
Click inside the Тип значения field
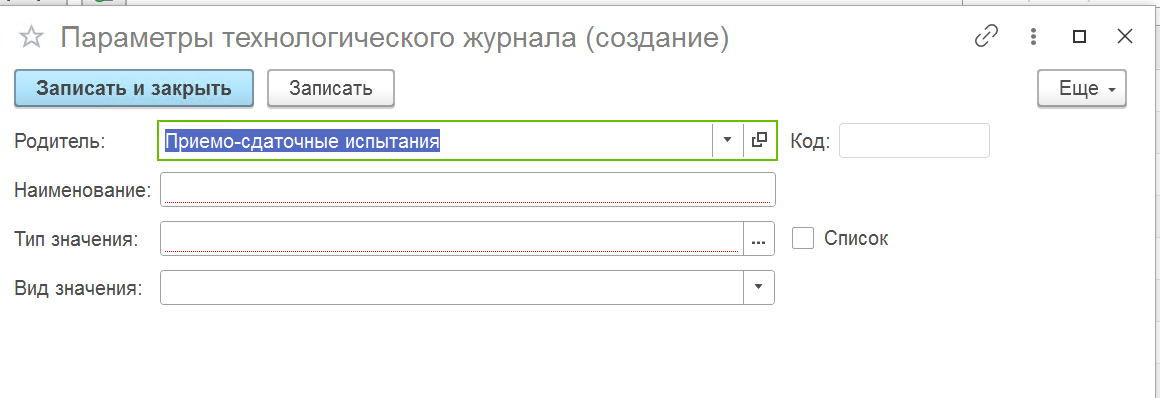click(451, 239)
